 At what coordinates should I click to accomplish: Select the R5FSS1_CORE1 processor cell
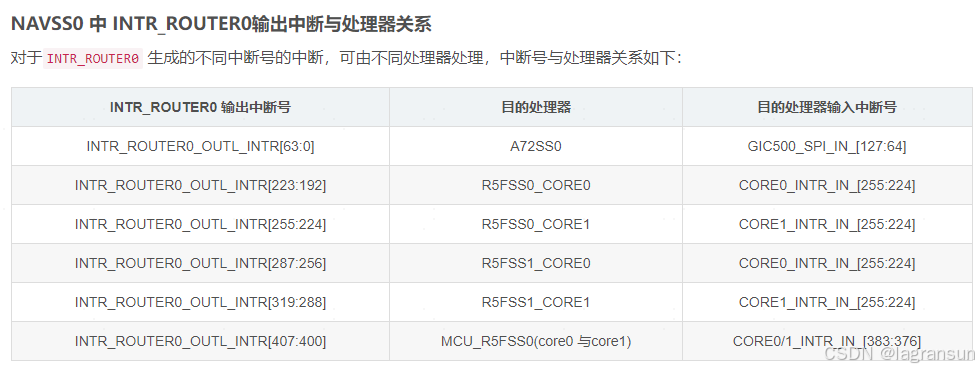point(536,302)
